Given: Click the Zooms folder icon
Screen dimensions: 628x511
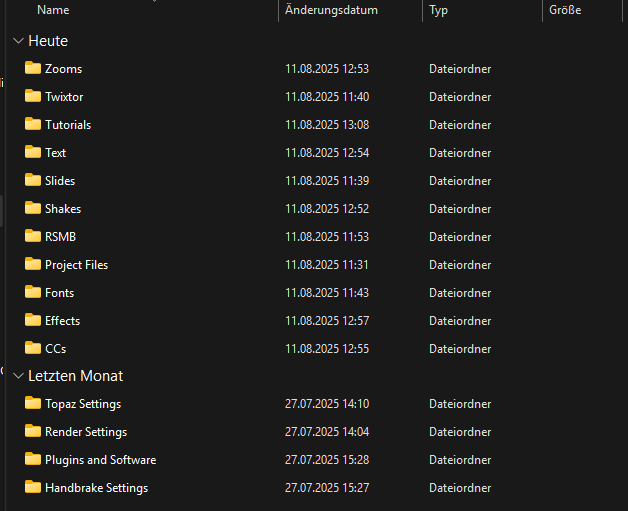Looking at the screenshot, I should click(33, 69).
